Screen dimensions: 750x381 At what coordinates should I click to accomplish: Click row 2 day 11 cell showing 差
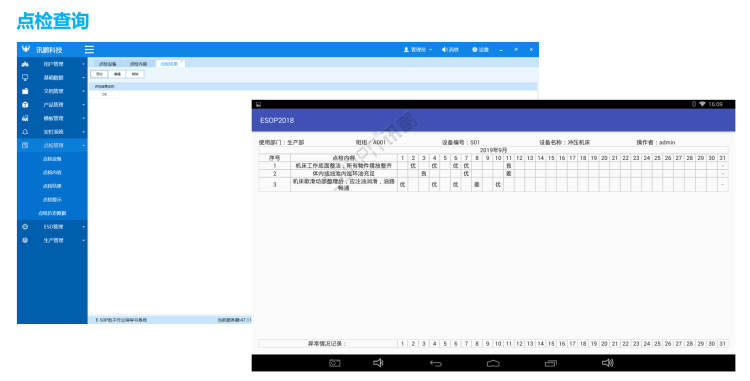coord(508,174)
